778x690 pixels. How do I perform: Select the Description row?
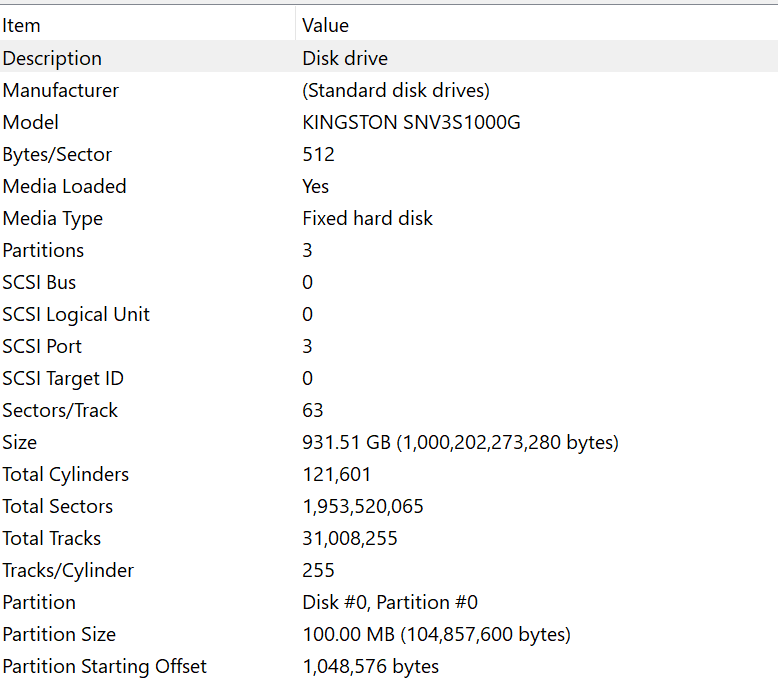52,58
